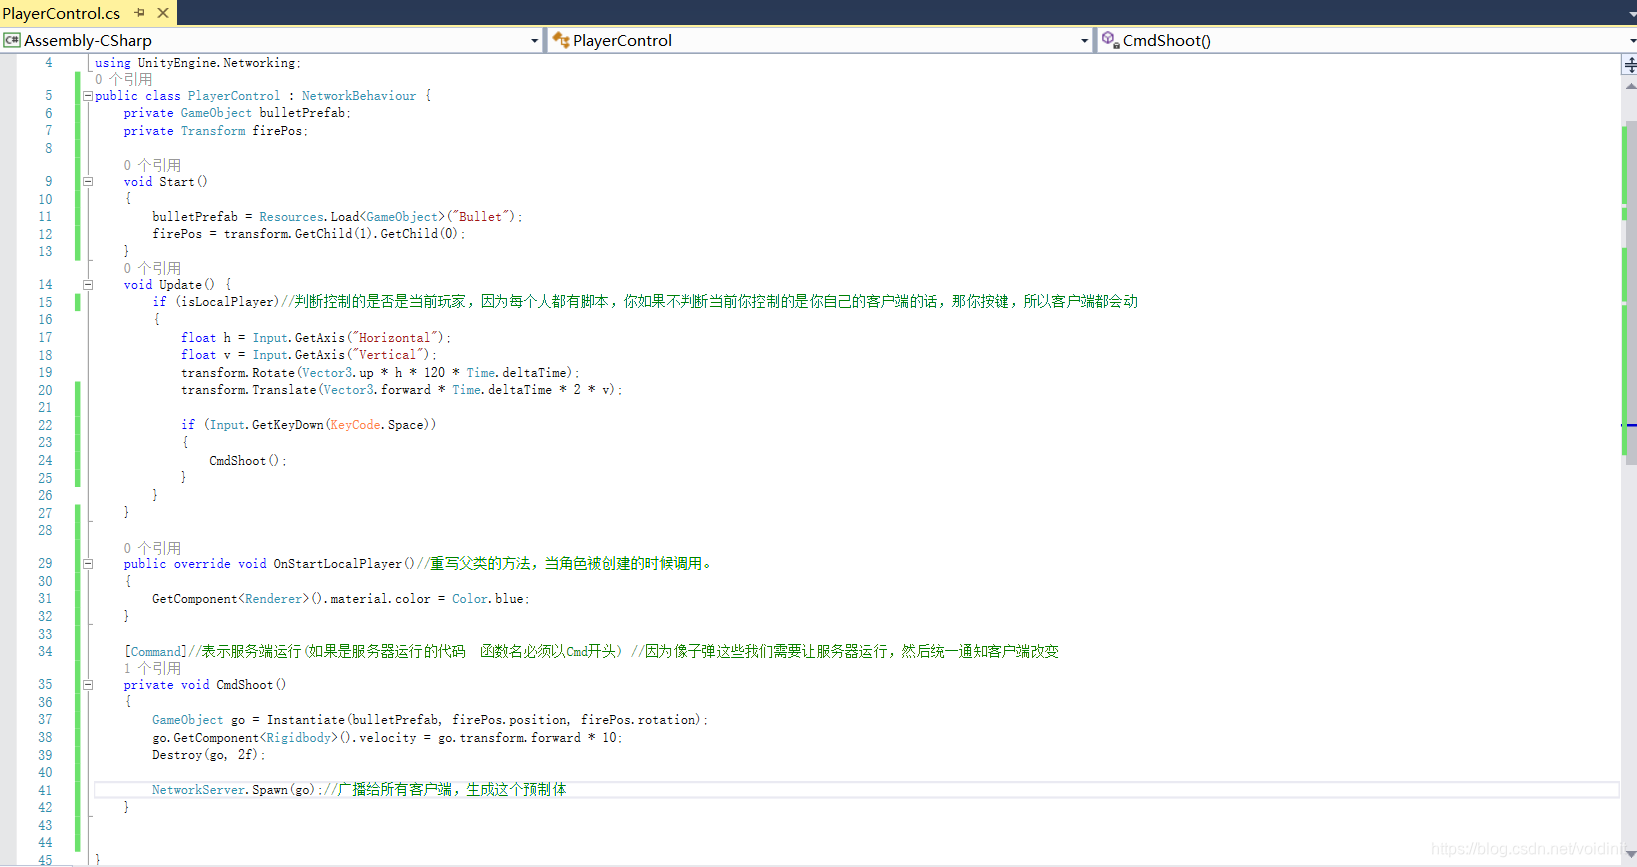Click the '0 个引用' CodeLens above Update()
The image size is (1637, 867).
point(152,268)
